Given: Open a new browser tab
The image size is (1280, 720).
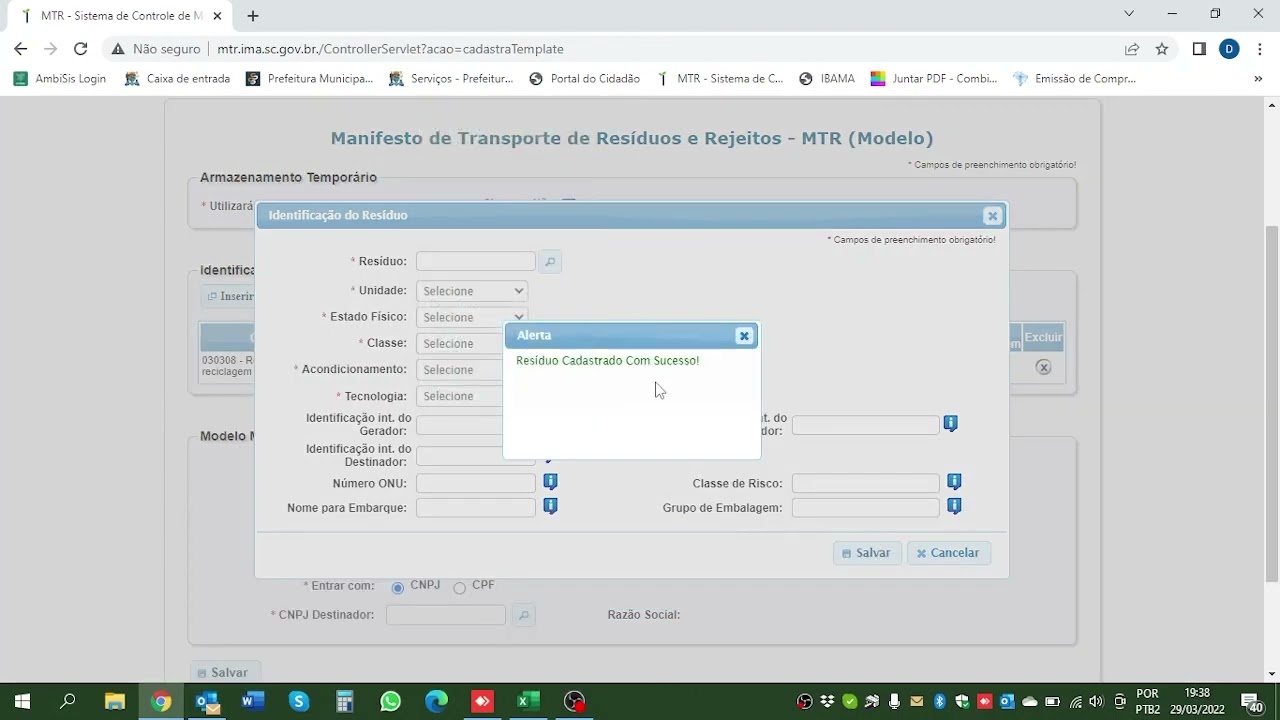Looking at the screenshot, I should pos(253,16).
